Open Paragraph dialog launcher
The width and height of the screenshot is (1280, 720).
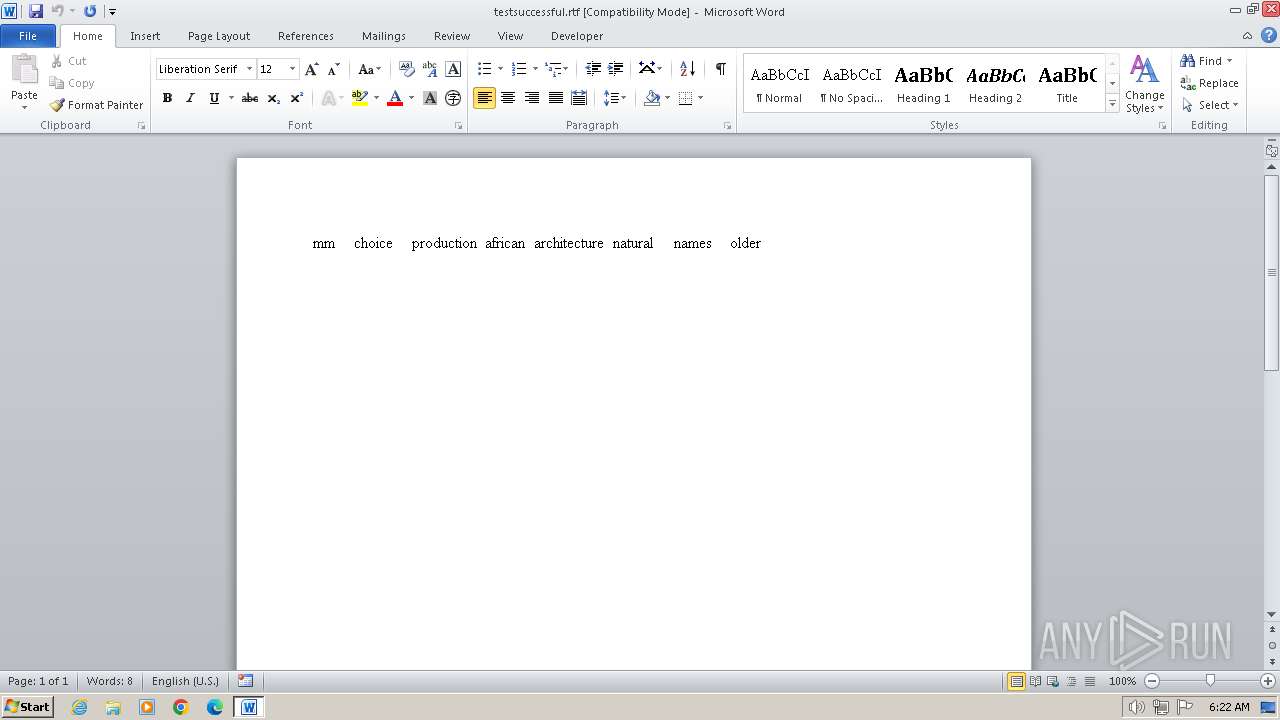tap(727, 126)
